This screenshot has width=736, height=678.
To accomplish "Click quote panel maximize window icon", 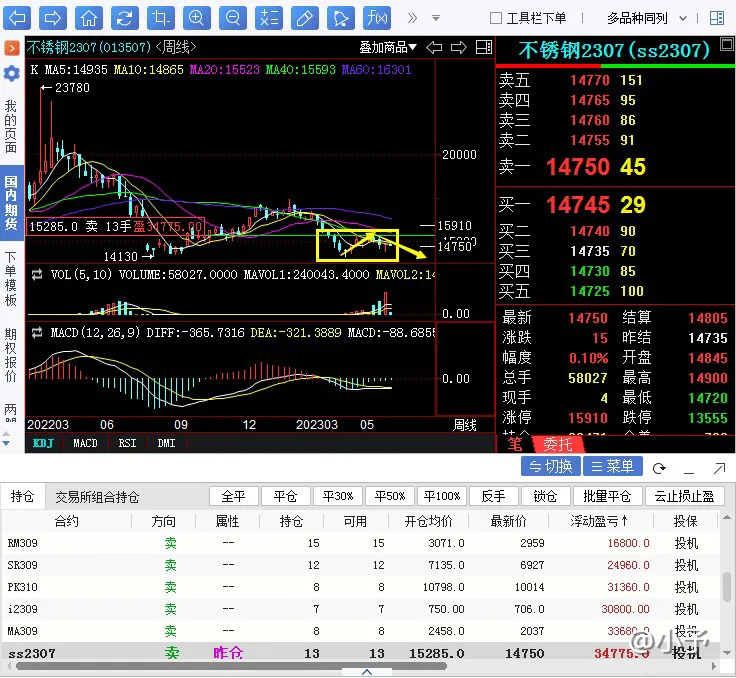I will point(727,45).
